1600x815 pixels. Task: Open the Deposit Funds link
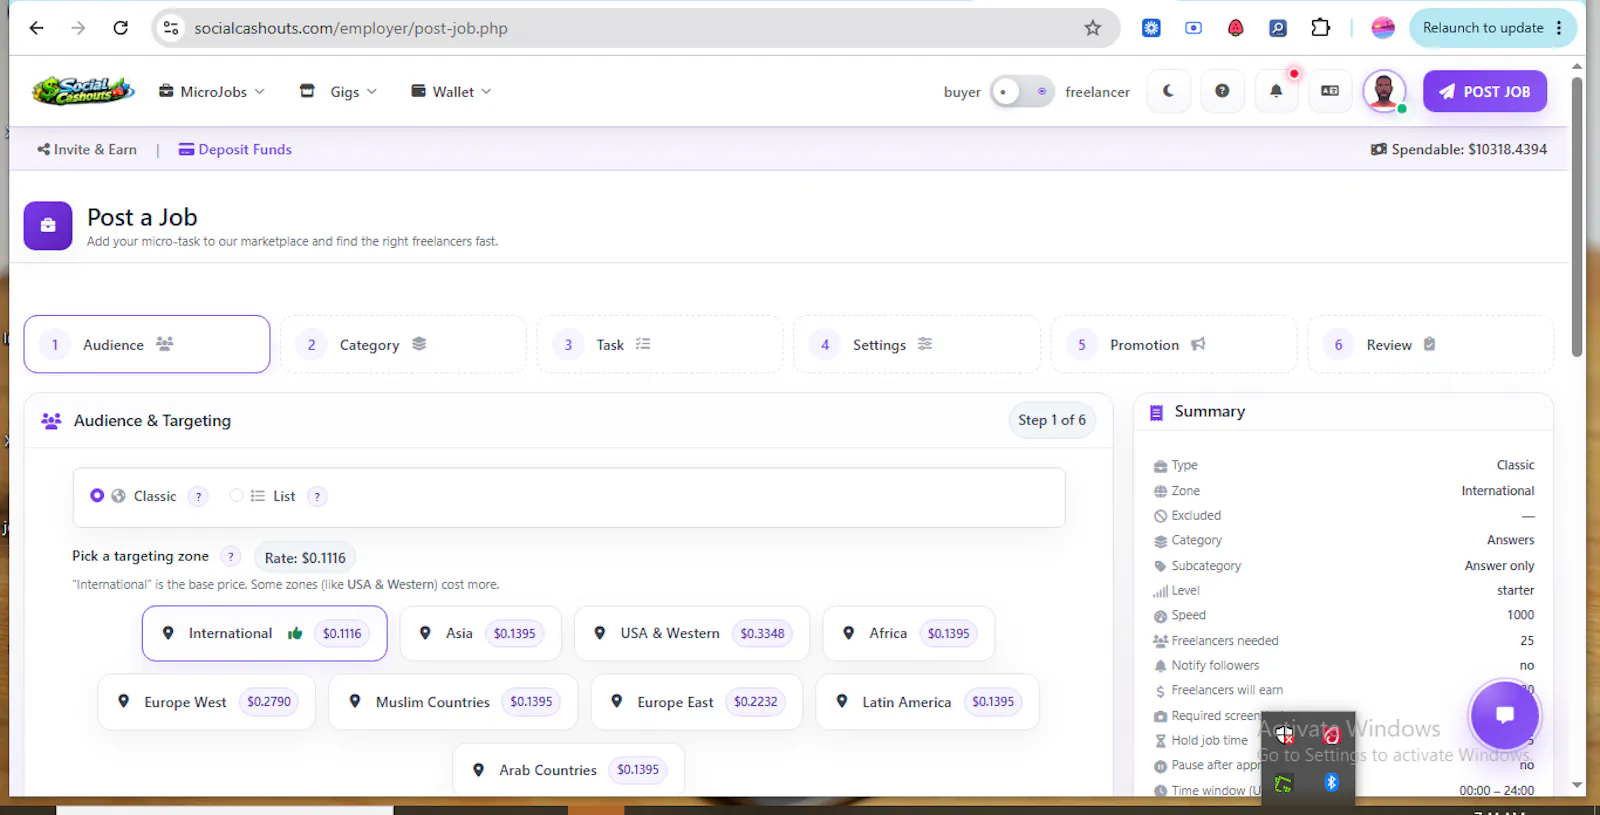pyautogui.click(x=235, y=149)
